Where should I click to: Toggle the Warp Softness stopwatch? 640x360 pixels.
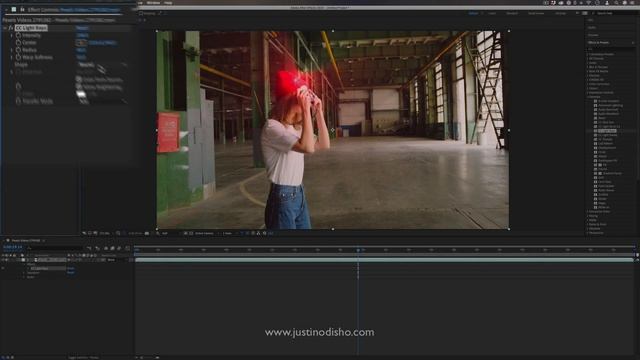click(18, 57)
